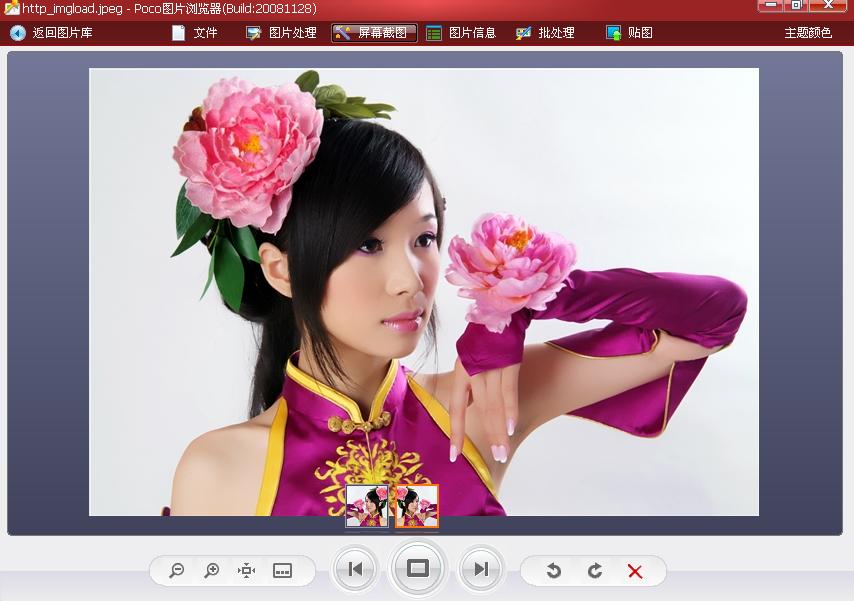Click the fit-to-window icon

pos(247,571)
